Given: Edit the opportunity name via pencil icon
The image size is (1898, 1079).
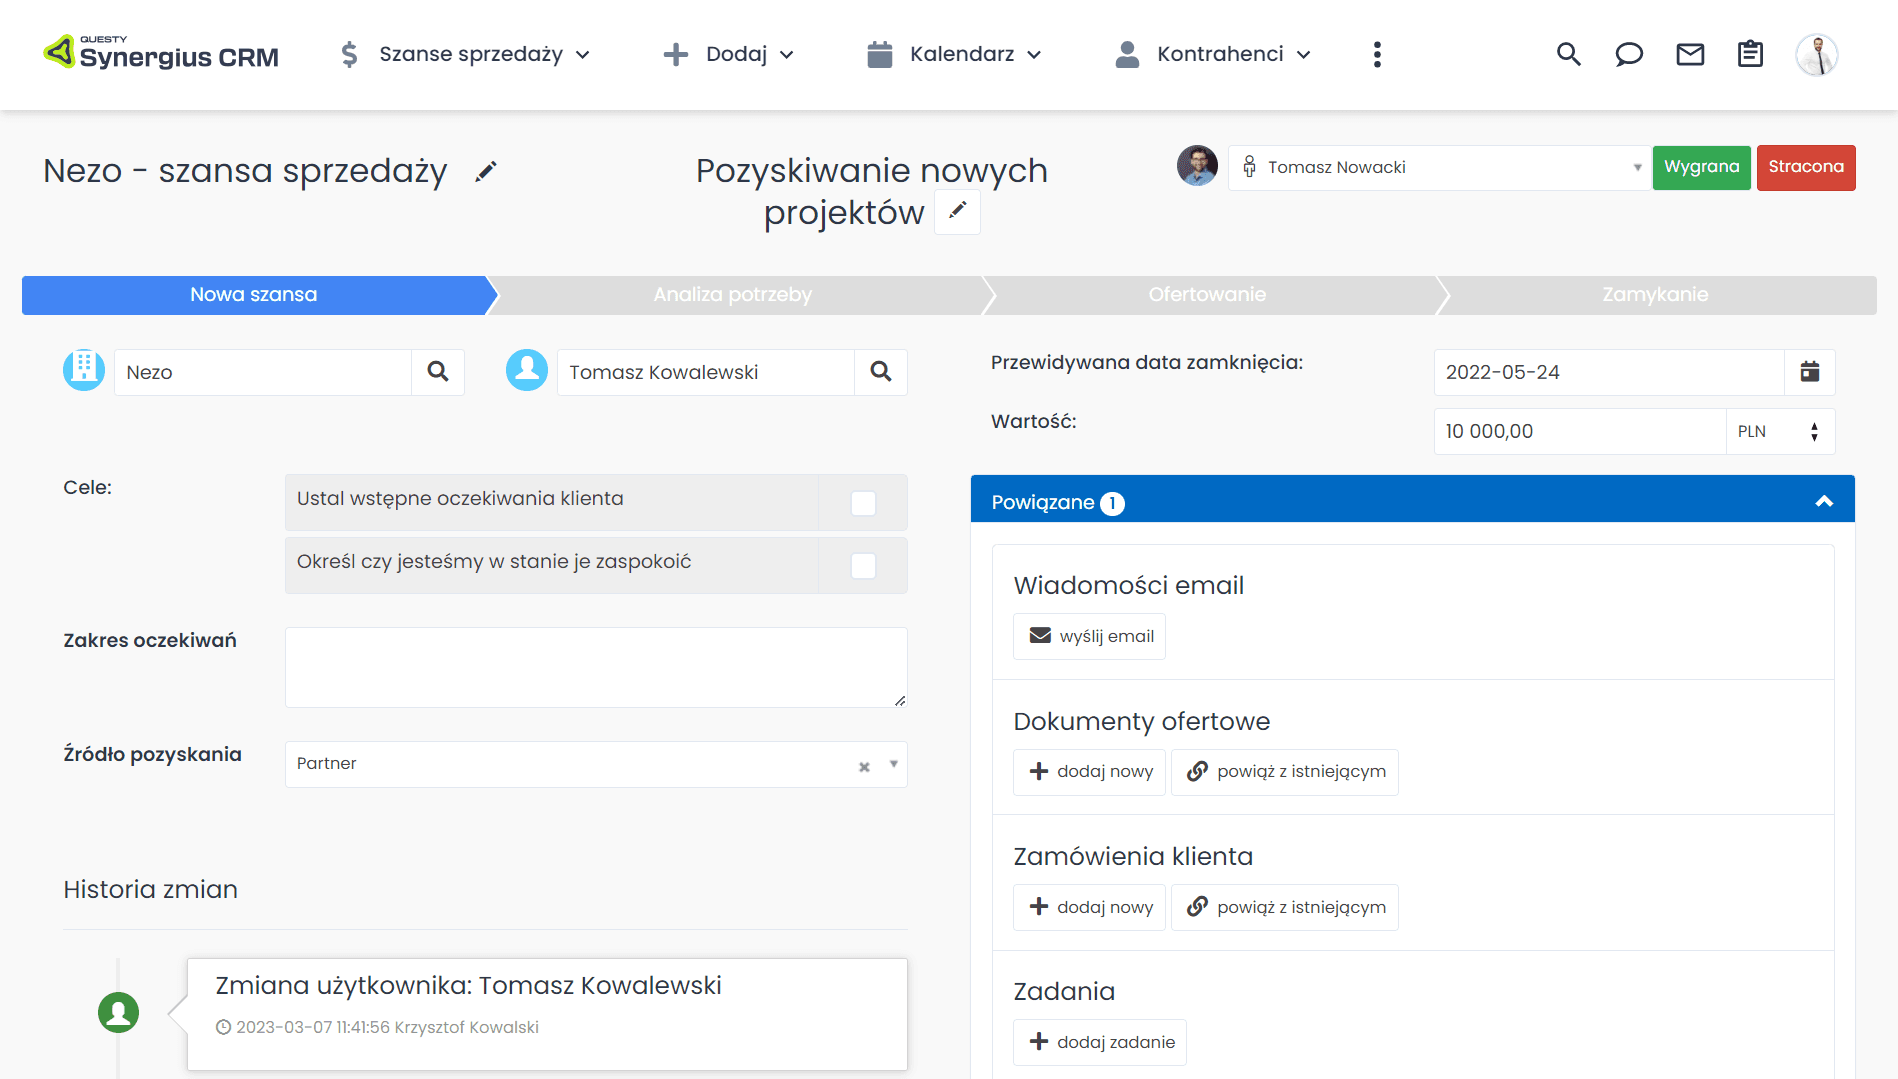Looking at the screenshot, I should (x=485, y=172).
